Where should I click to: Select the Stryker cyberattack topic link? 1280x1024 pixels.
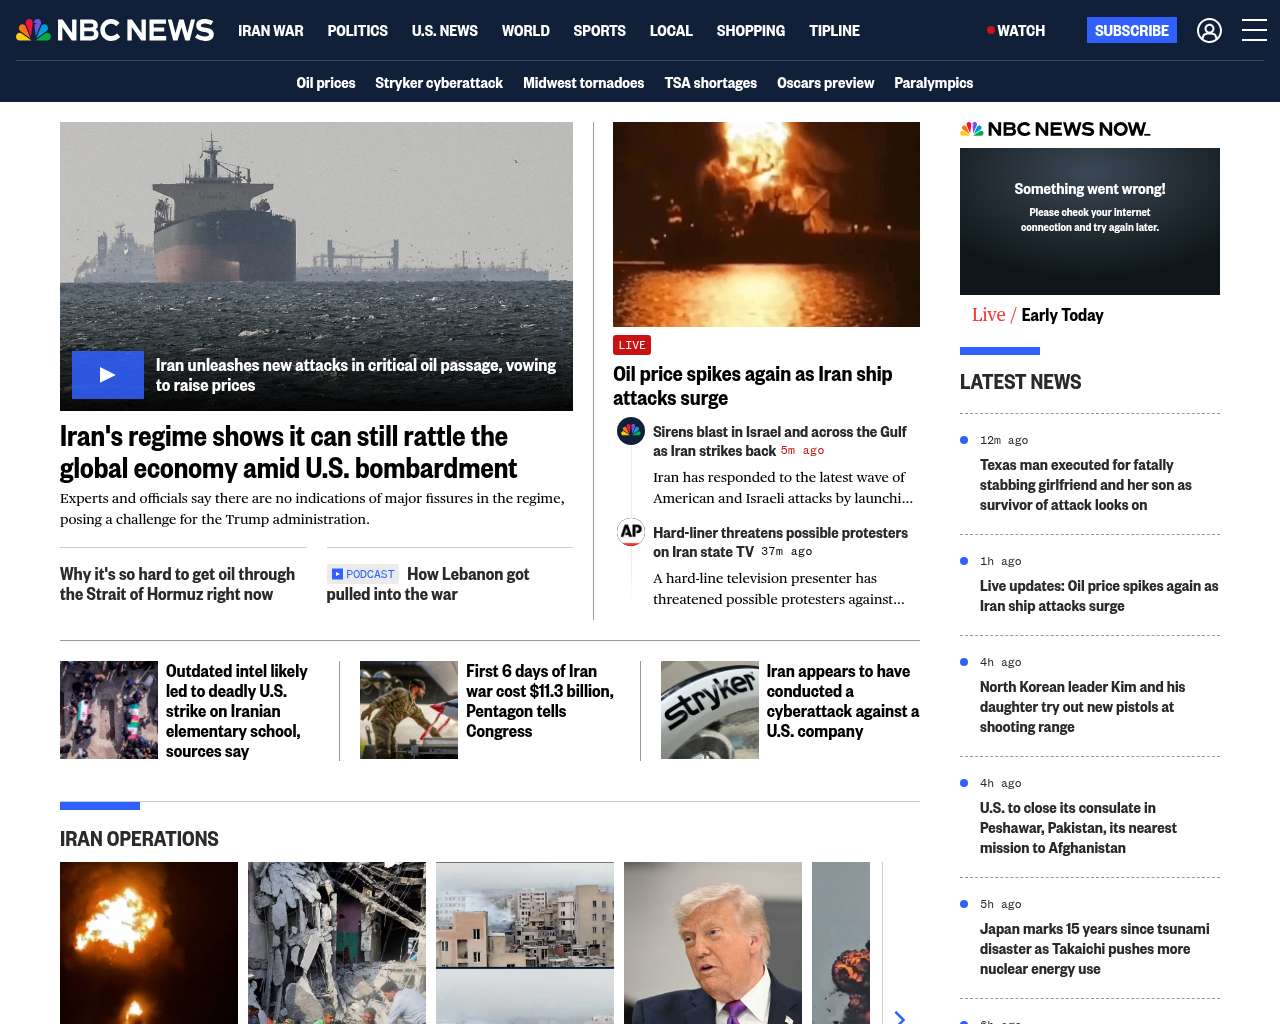[x=438, y=83]
